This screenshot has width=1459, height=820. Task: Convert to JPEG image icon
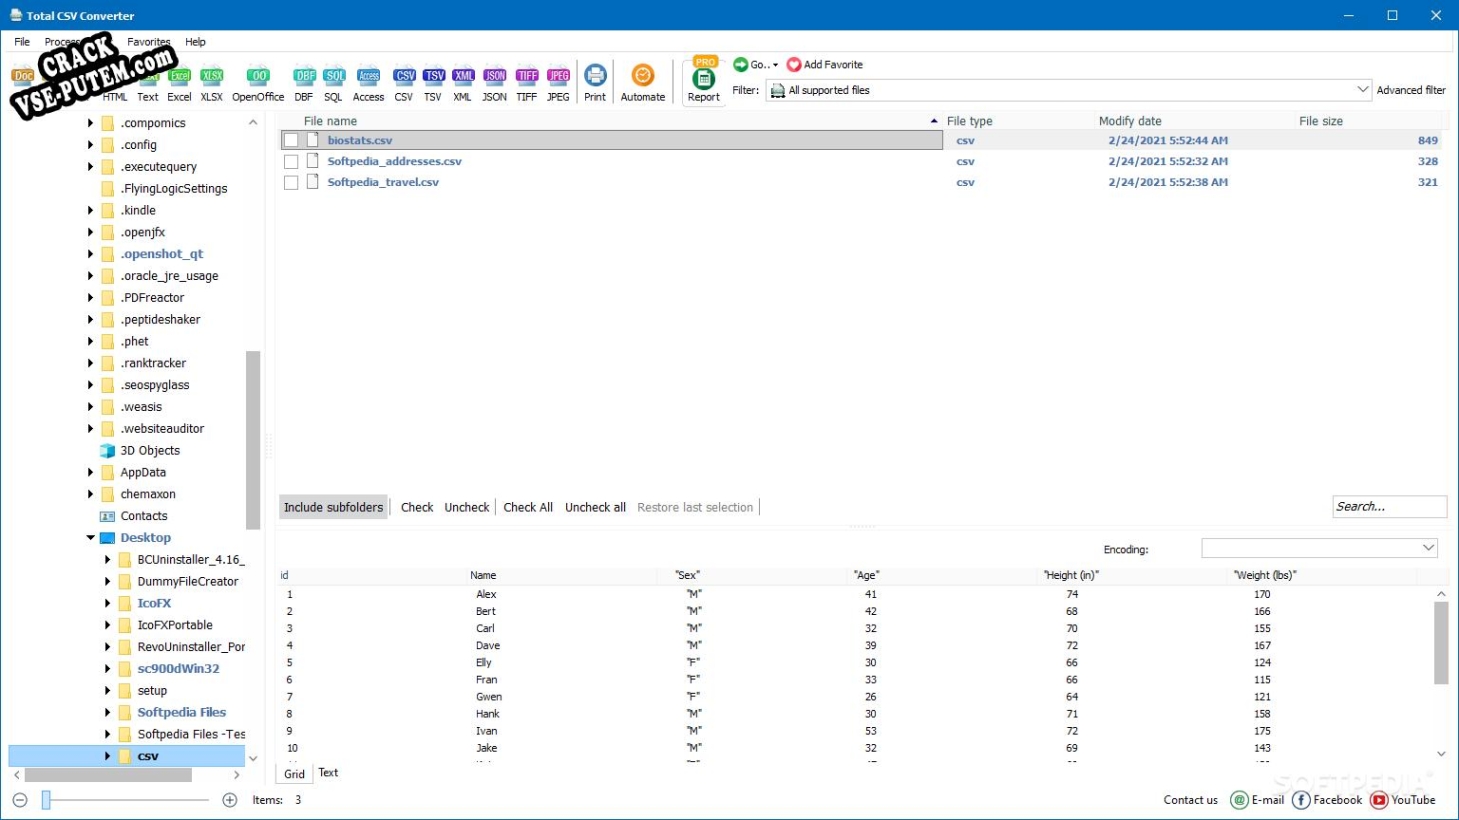558,84
